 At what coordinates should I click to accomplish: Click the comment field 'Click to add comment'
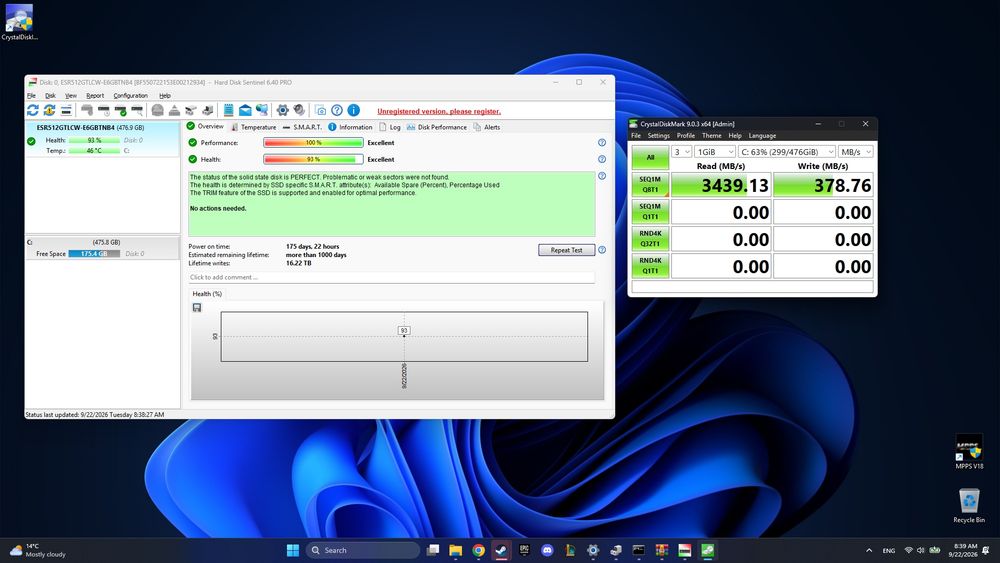click(x=391, y=277)
